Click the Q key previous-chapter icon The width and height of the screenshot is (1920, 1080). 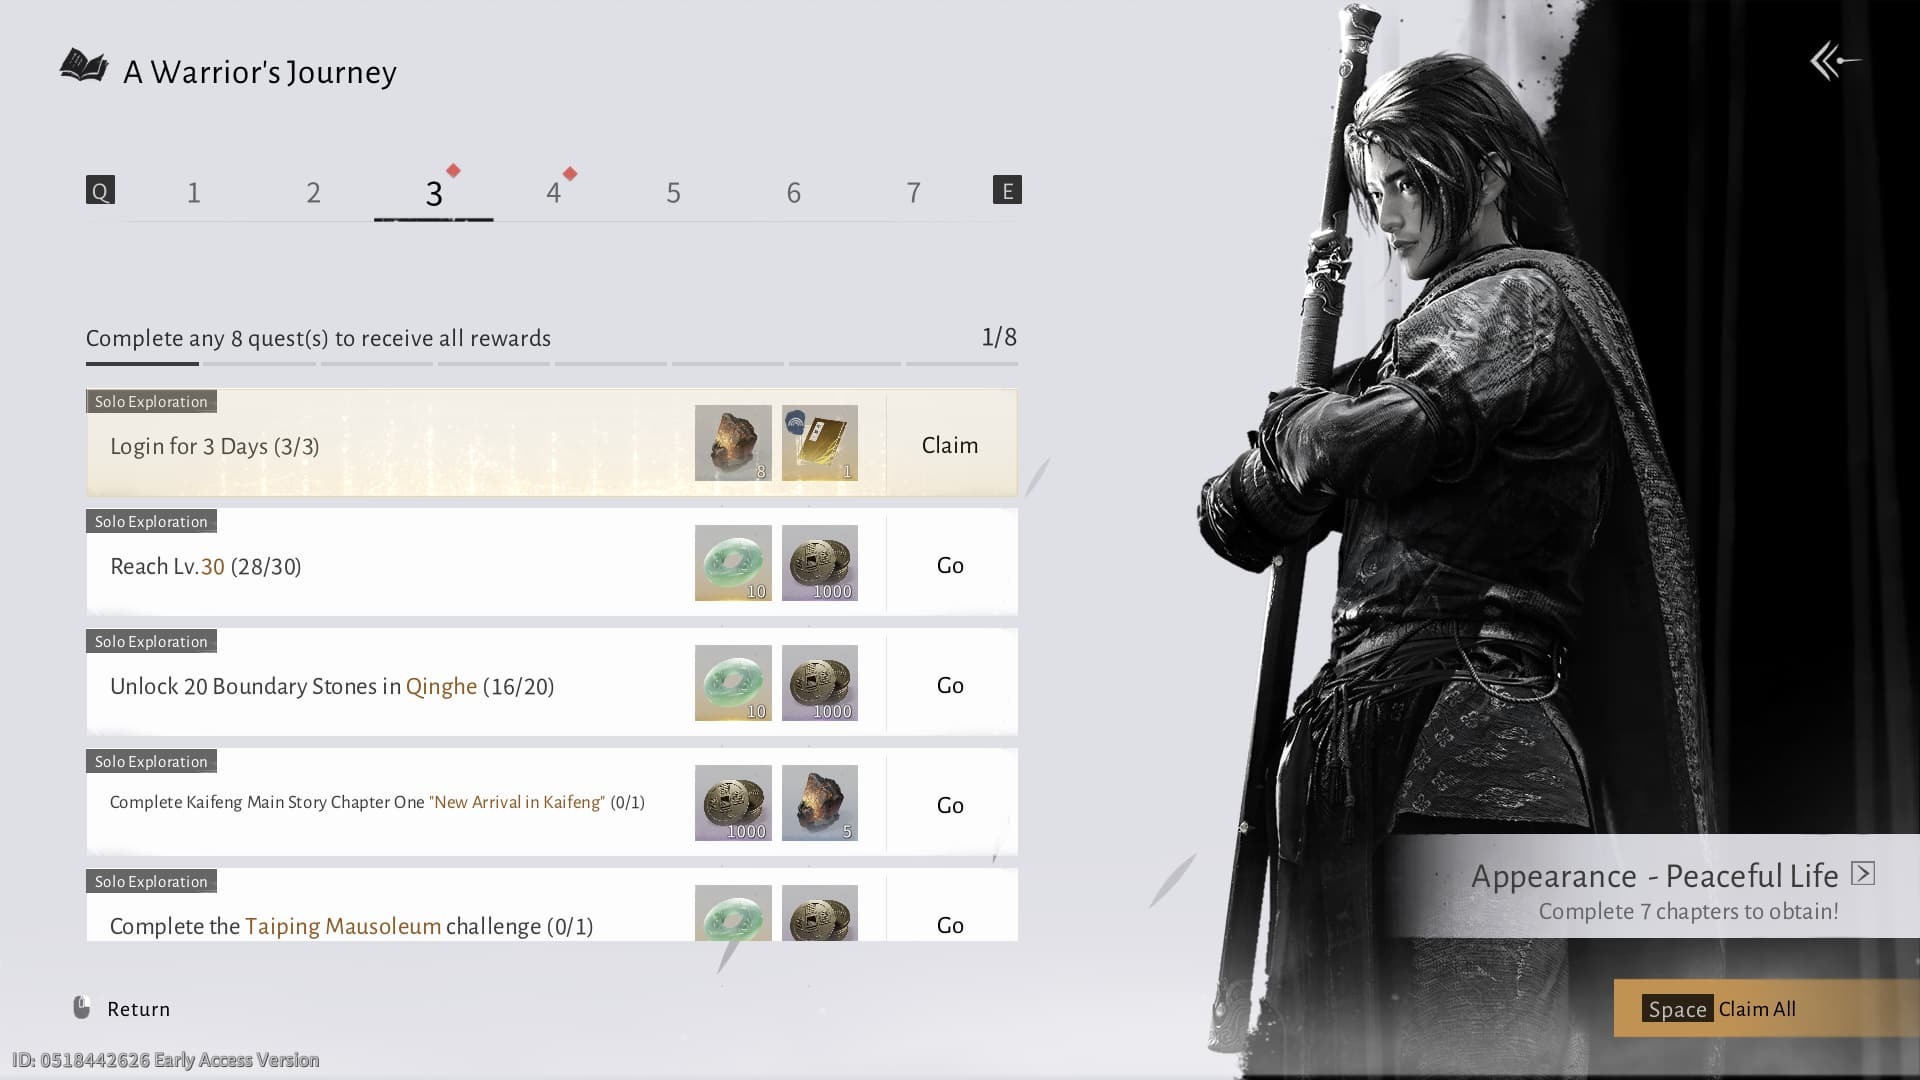point(100,189)
